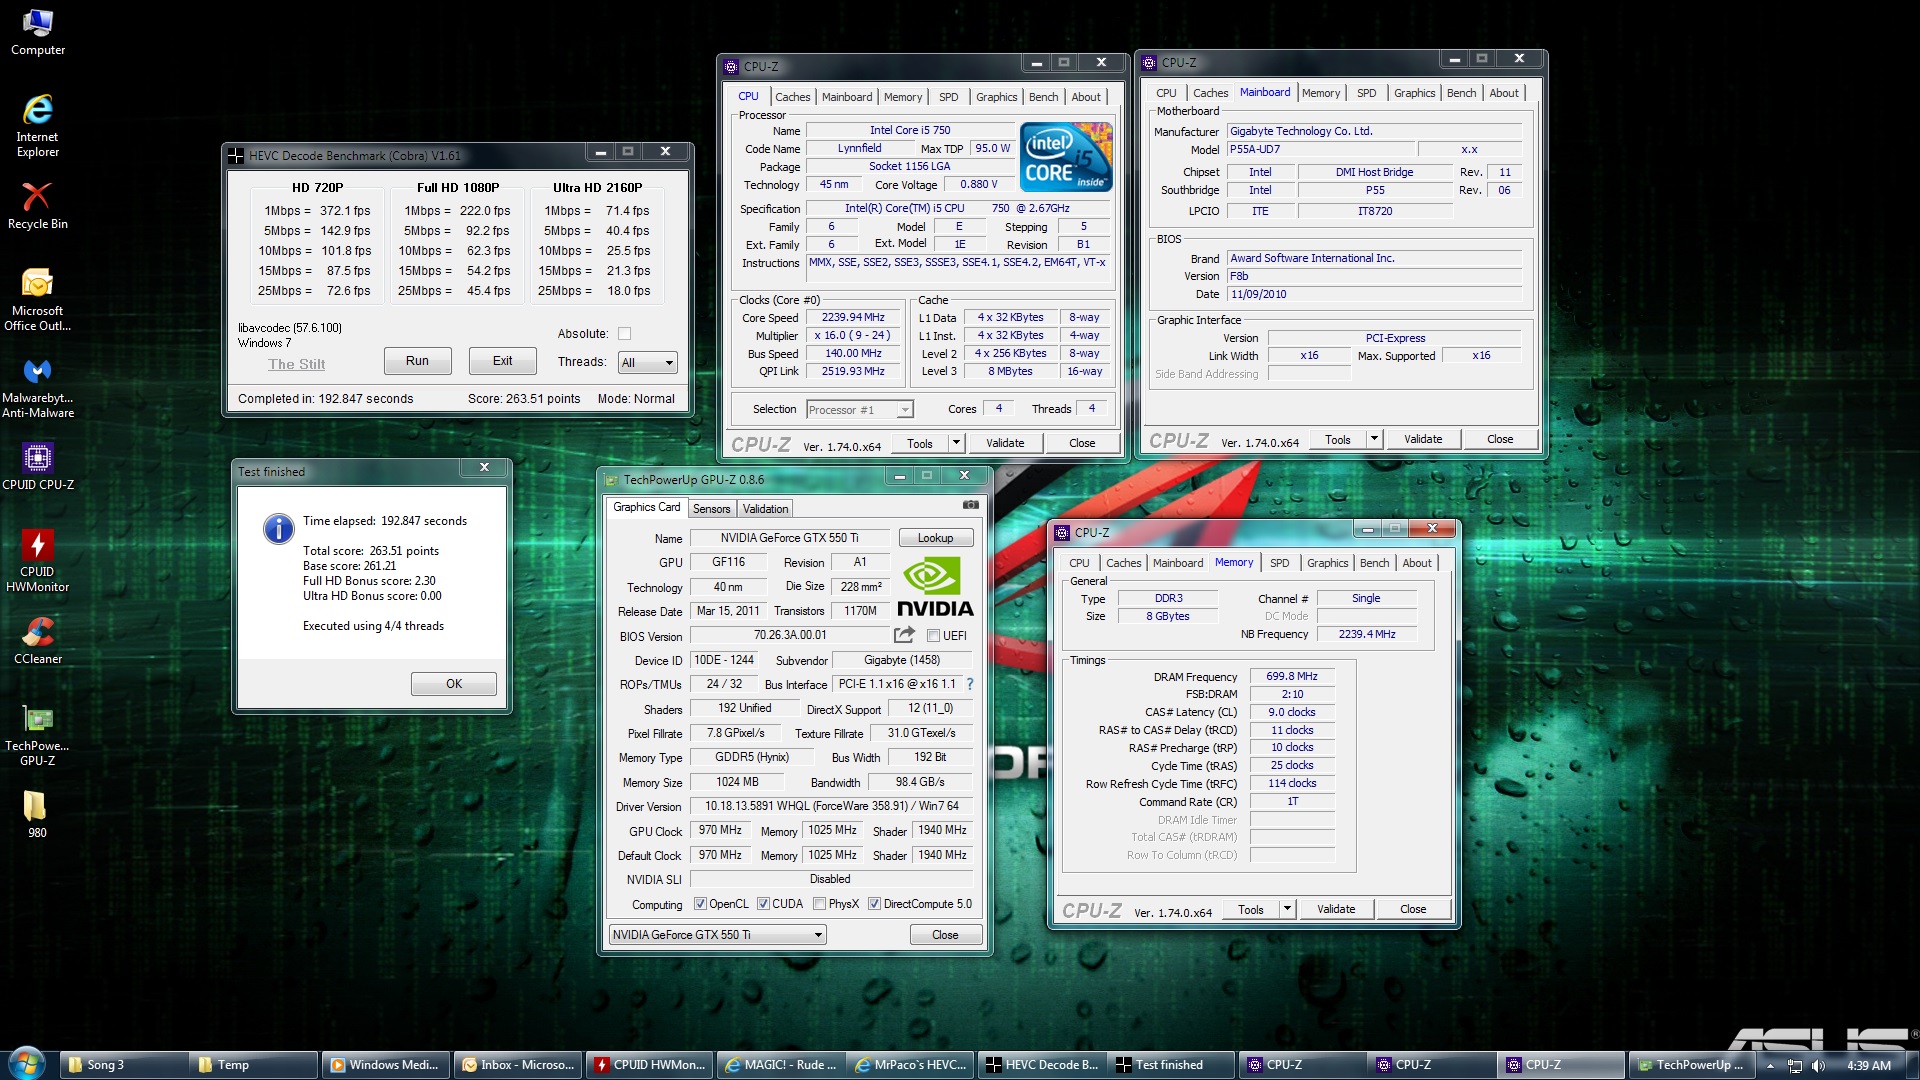Open the 980 folder on desktop
This screenshot has height=1080, width=1920.
point(36,813)
